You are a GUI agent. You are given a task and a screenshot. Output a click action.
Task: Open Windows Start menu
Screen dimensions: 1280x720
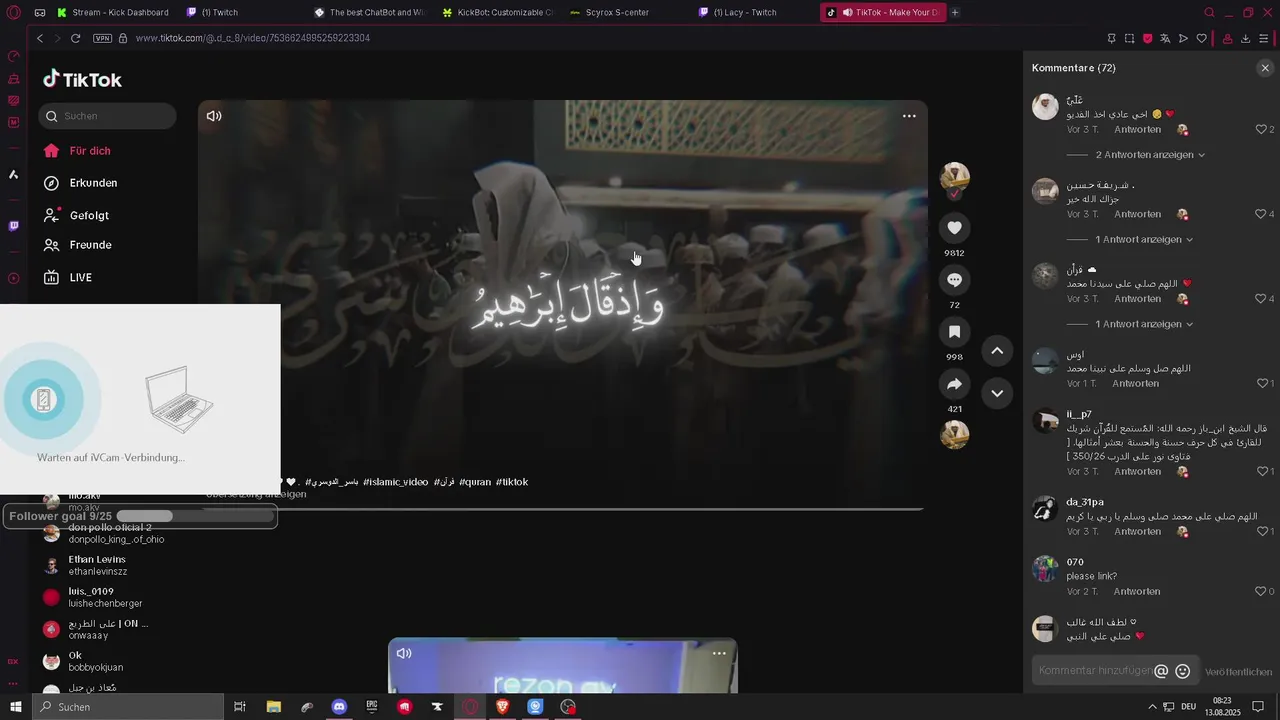(x=15, y=707)
